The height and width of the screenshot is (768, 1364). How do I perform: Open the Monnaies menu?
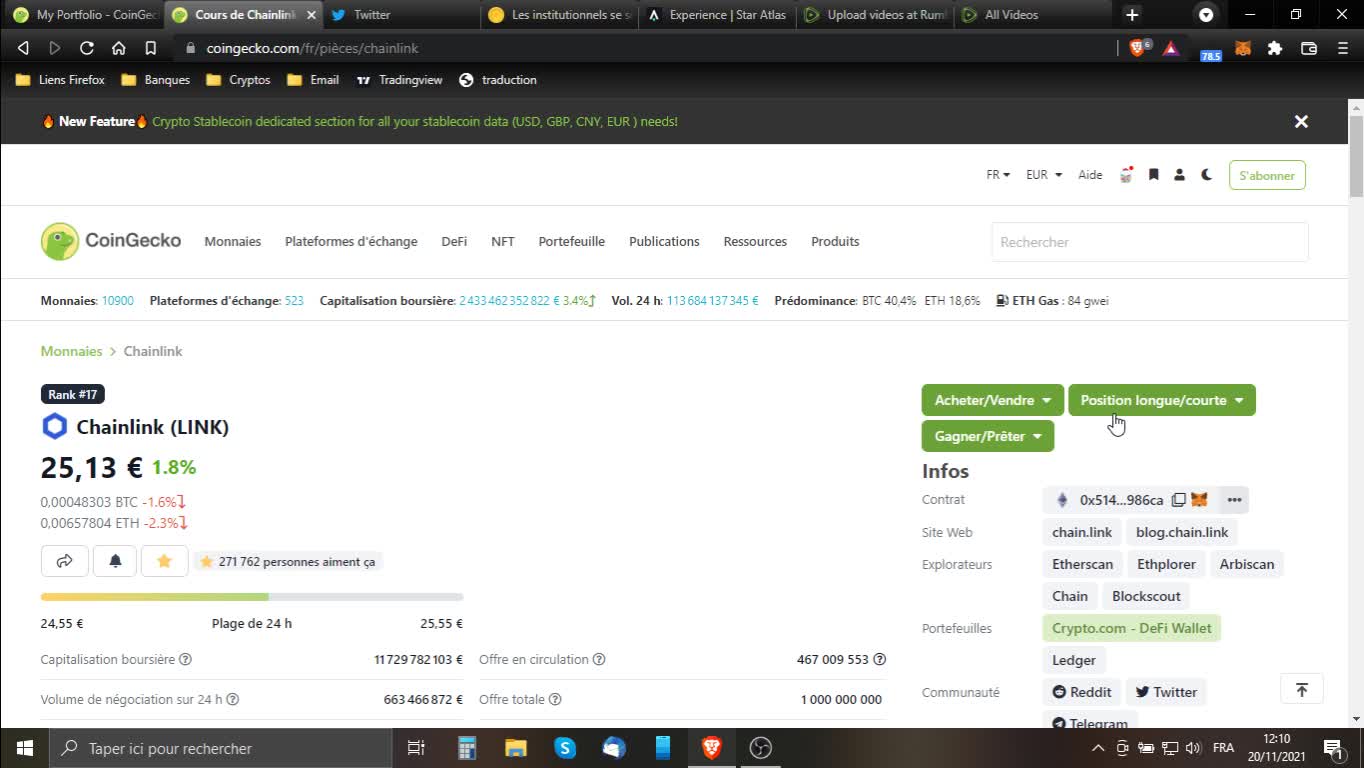point(233,241)
